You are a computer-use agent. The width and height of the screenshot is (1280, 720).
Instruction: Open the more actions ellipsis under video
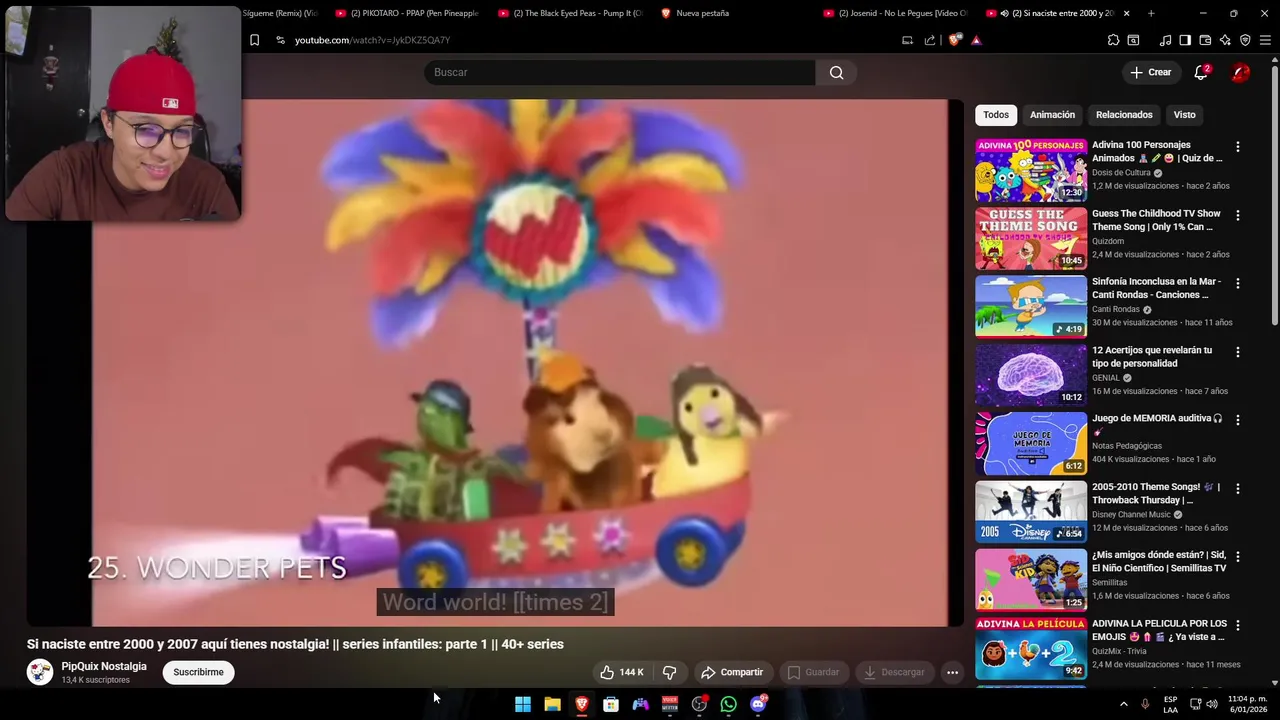[x=952, y=672]
